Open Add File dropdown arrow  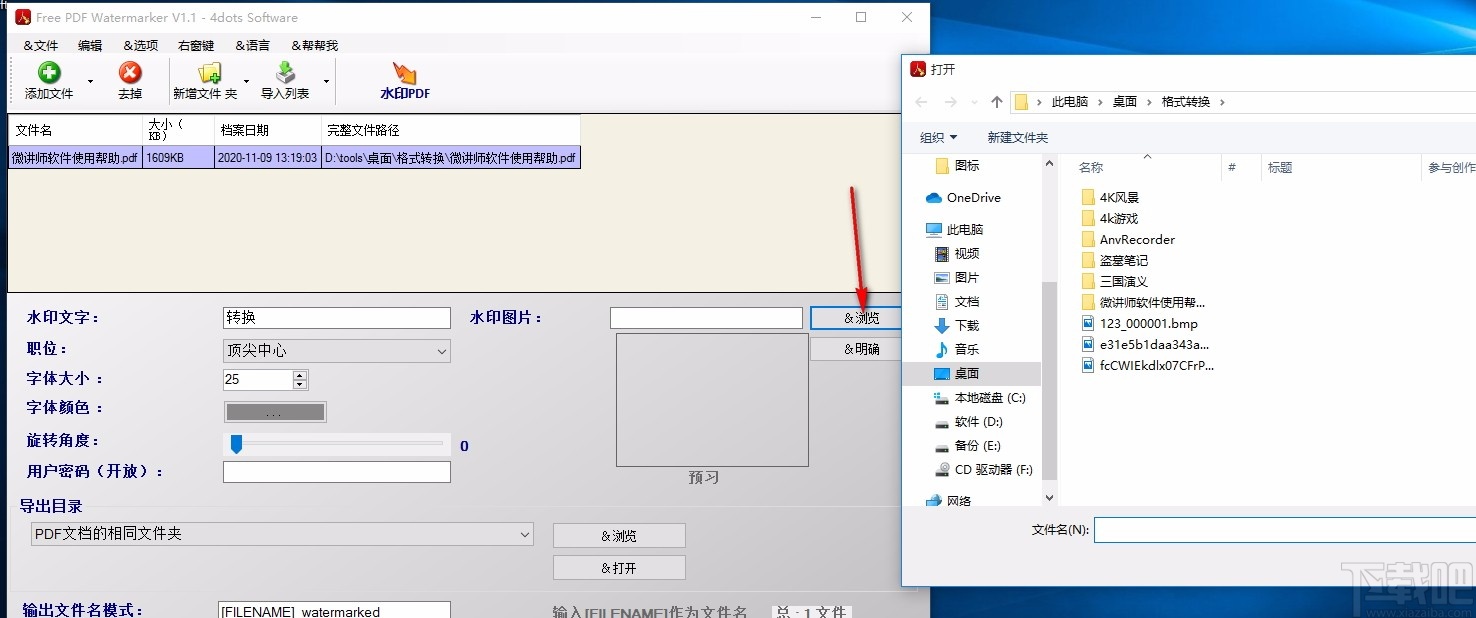(90, 82)
